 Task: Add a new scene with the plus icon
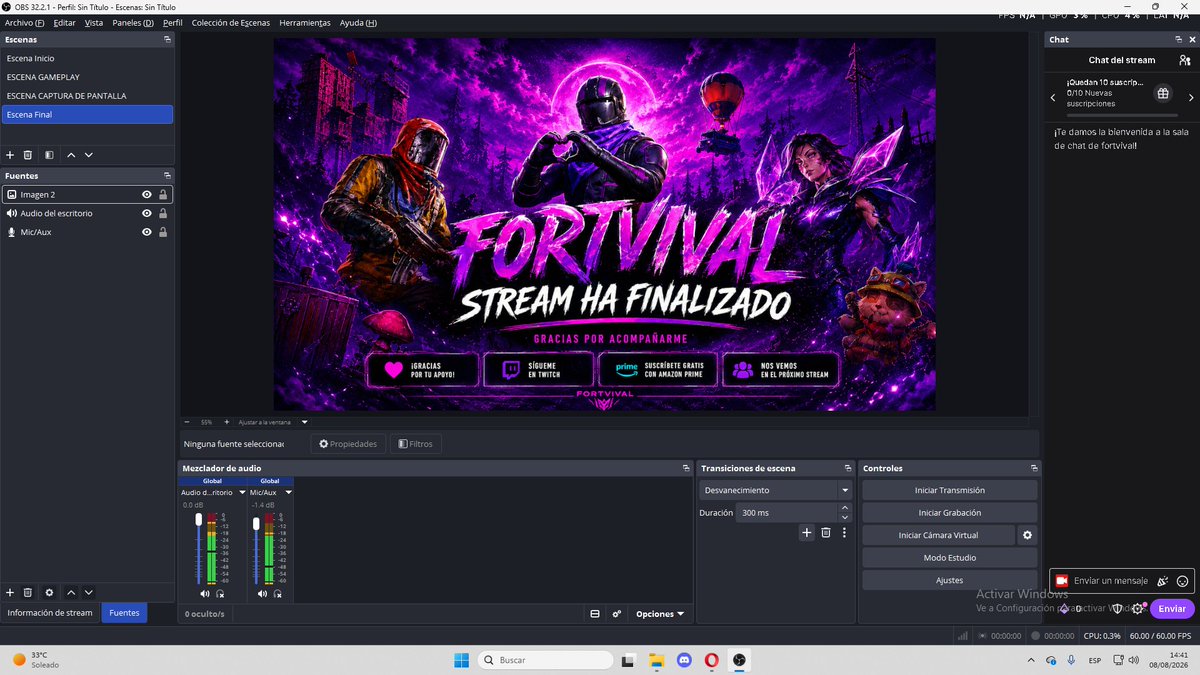pos(10,155)
